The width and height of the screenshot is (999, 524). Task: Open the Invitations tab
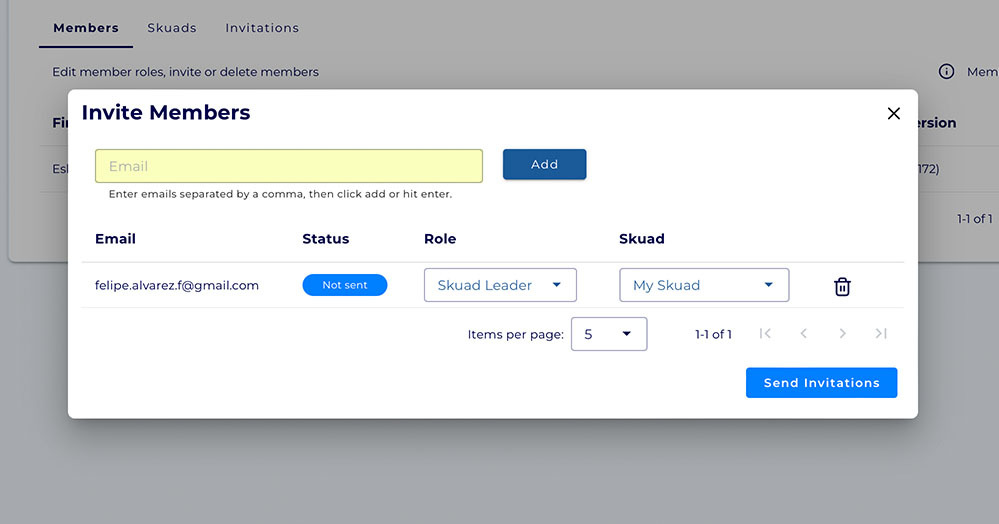[262, 28]
